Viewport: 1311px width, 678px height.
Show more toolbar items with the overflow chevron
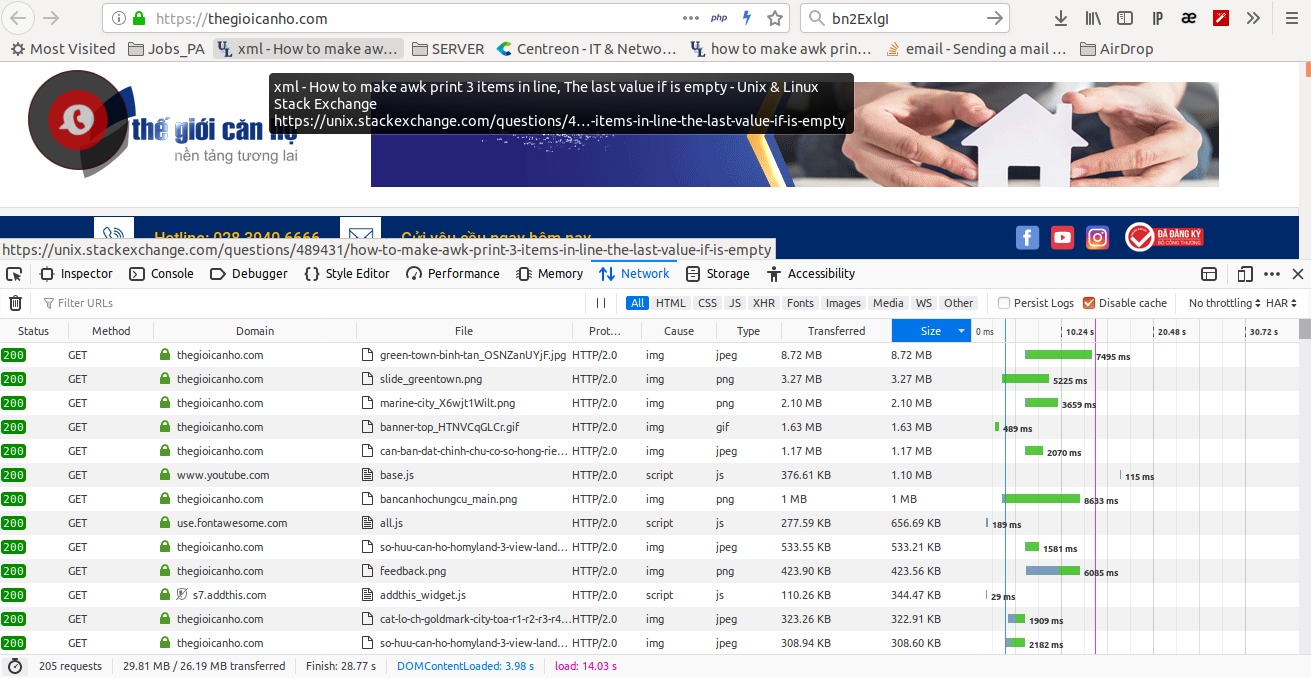point(1253,18)
